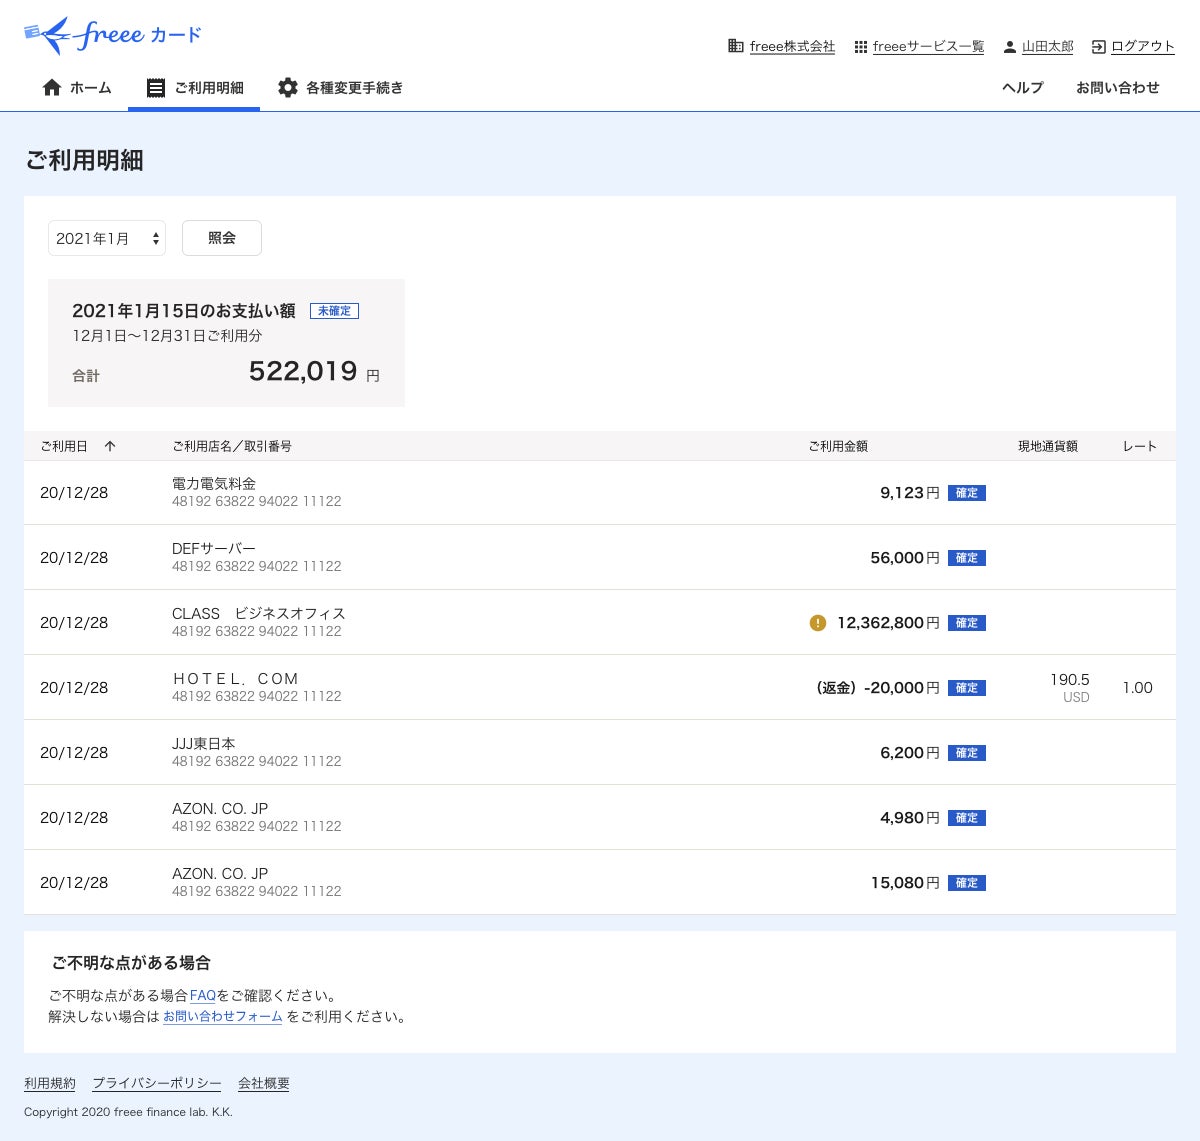Click the 1.00 rate value

point(1137,688)
